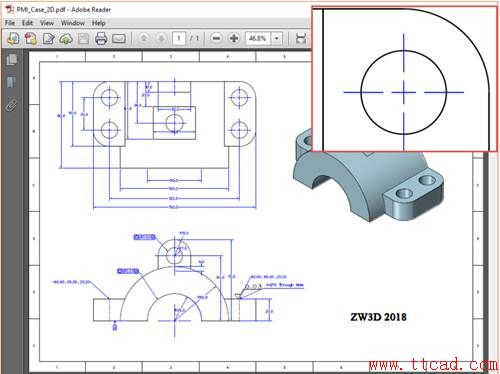Go to previous page arrow
Screen dimensions: 500x374
(144, 38)
